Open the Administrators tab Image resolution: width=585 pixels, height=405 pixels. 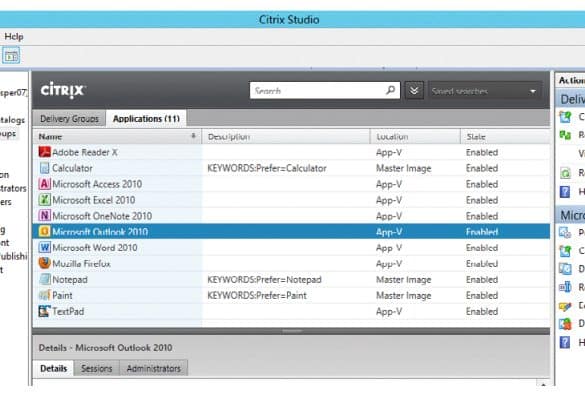(x=153, y=368)
